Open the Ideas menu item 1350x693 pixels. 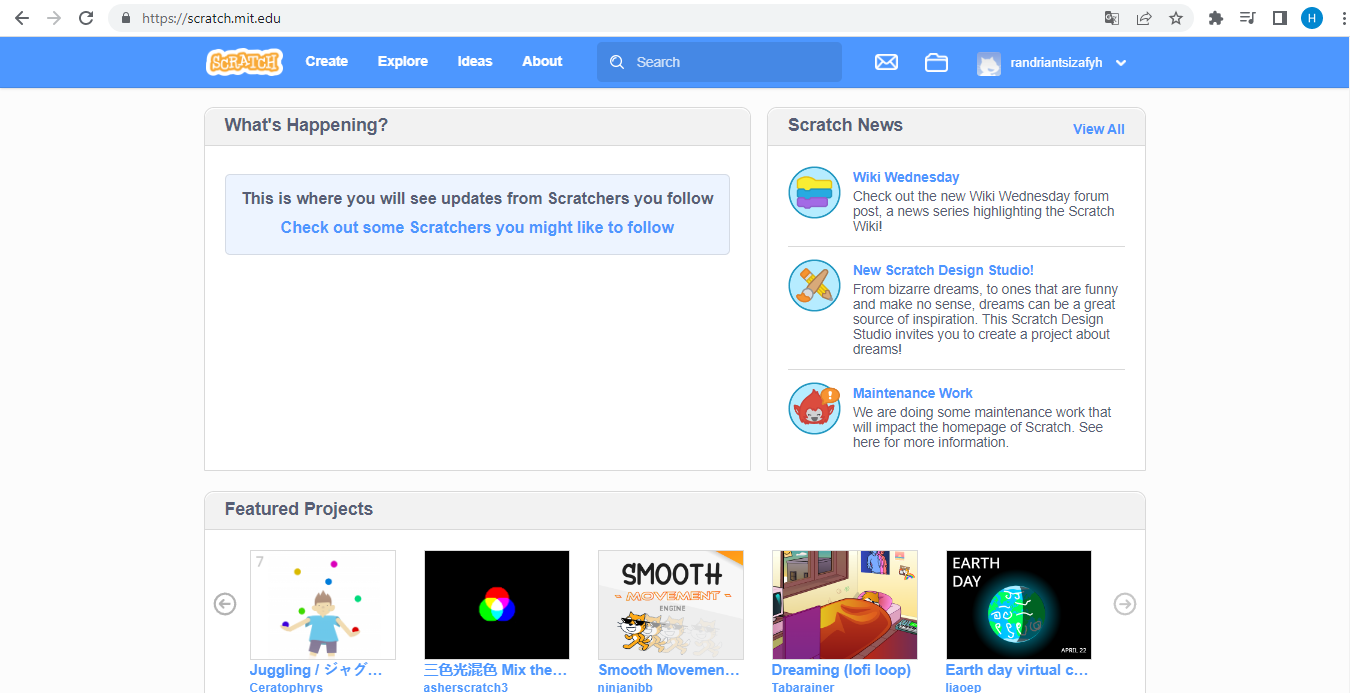click(x=475, y=61)
